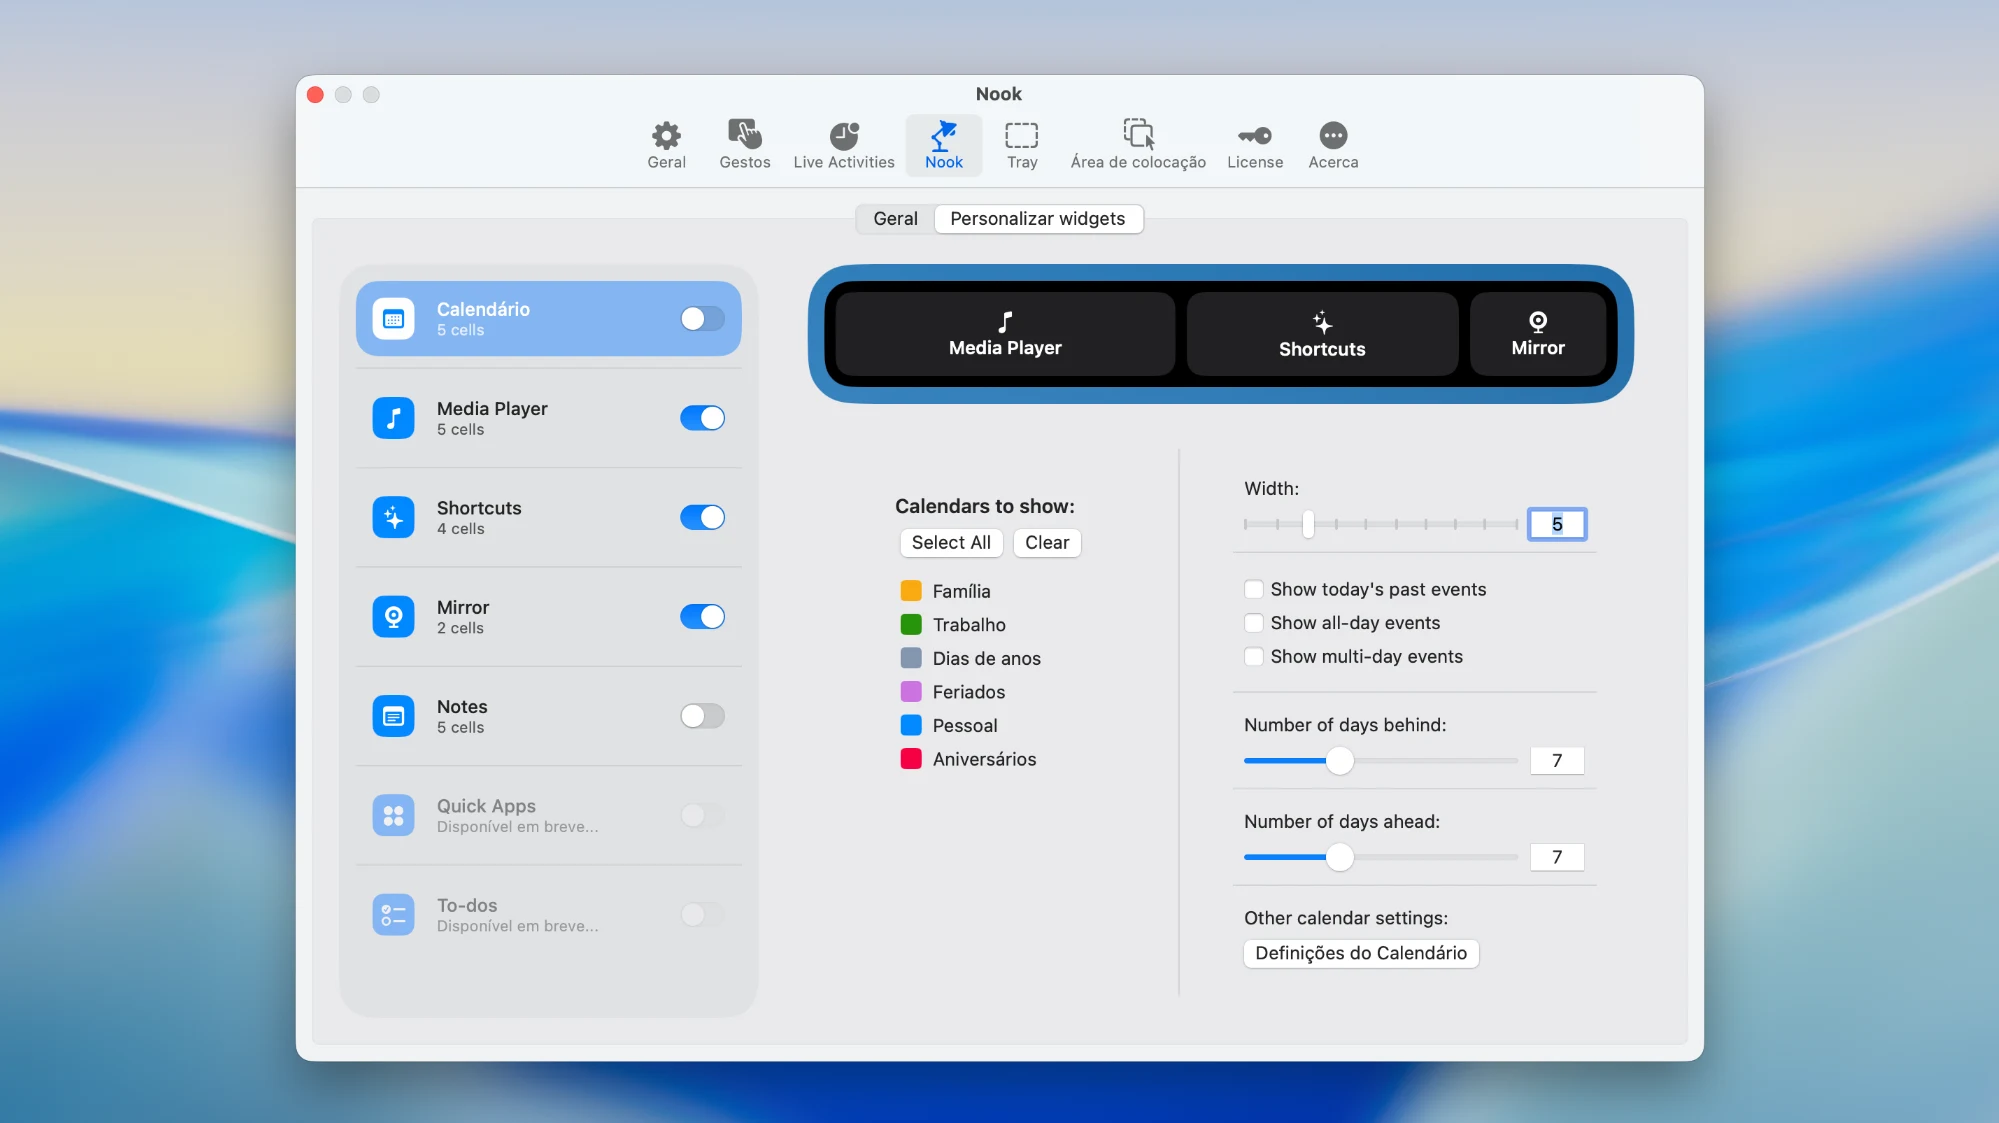Click the Tray dashed-rectangle icon
Screen dimensions: 1999x1123
[x=1021, y=135]
